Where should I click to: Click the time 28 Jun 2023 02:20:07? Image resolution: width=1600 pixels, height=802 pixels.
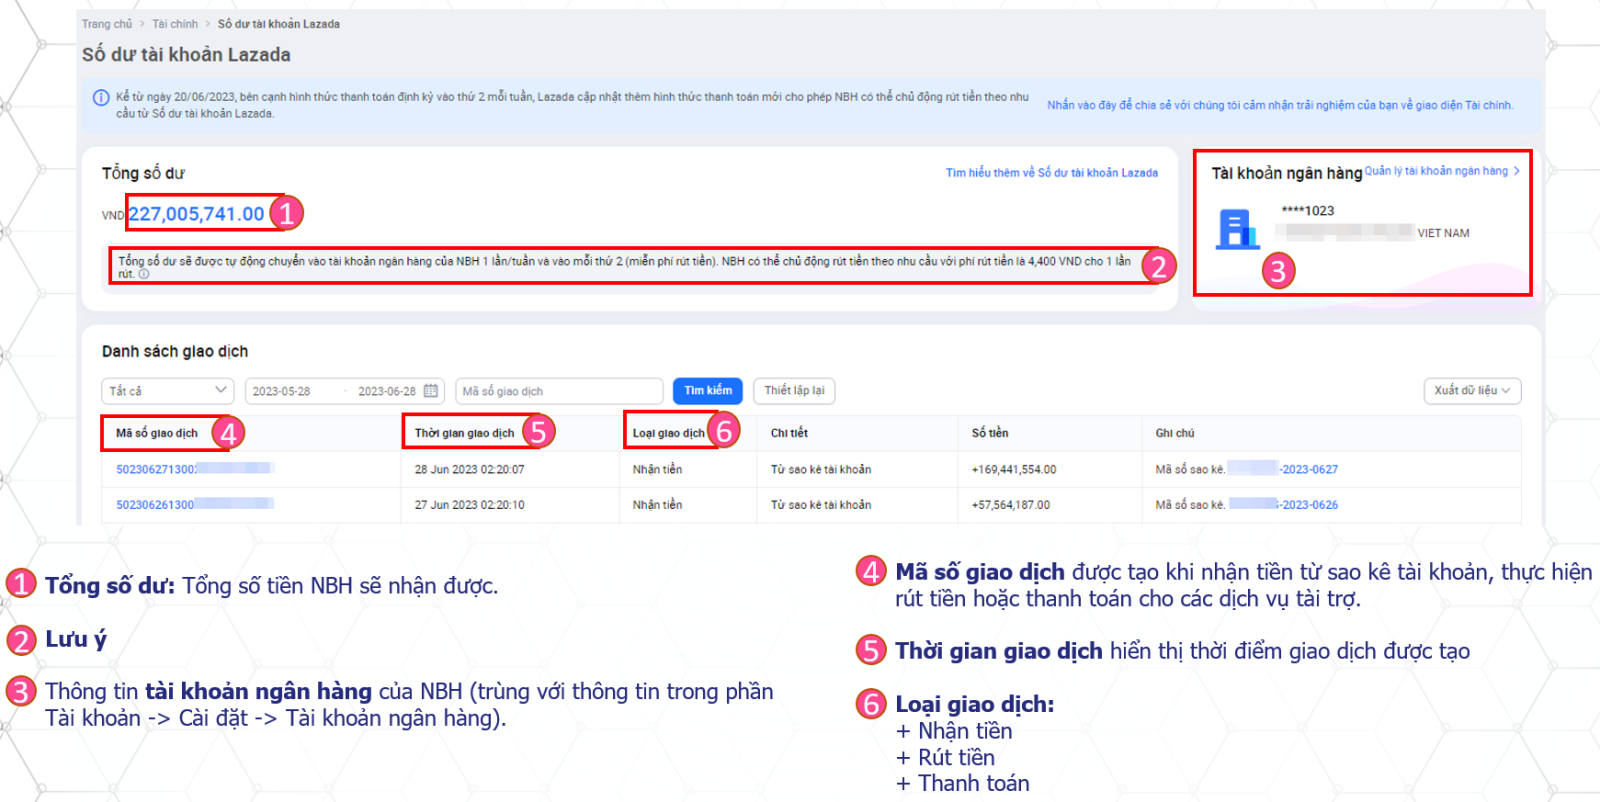pyautogui.click(x=469, y=469)
